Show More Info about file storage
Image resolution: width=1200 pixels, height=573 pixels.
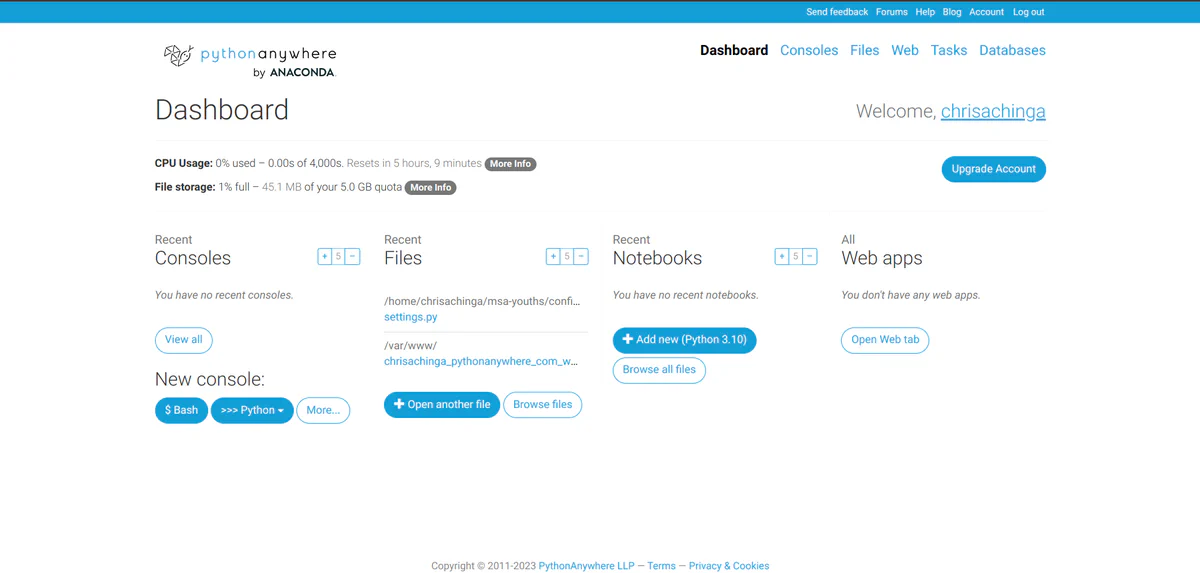(x=430, y=187)
